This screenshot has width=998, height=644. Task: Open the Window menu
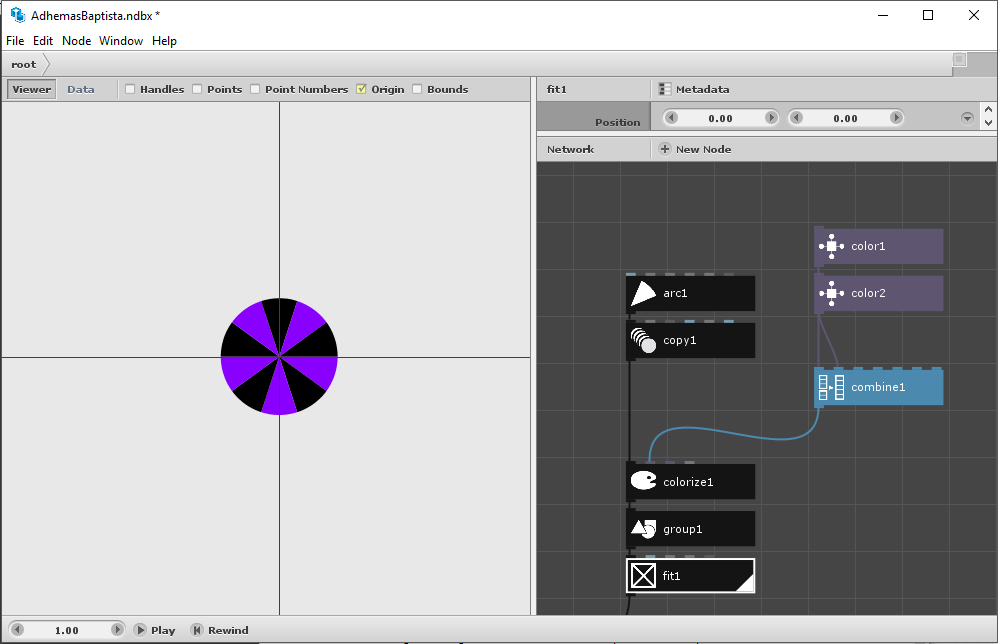click(x=121, y=41)
